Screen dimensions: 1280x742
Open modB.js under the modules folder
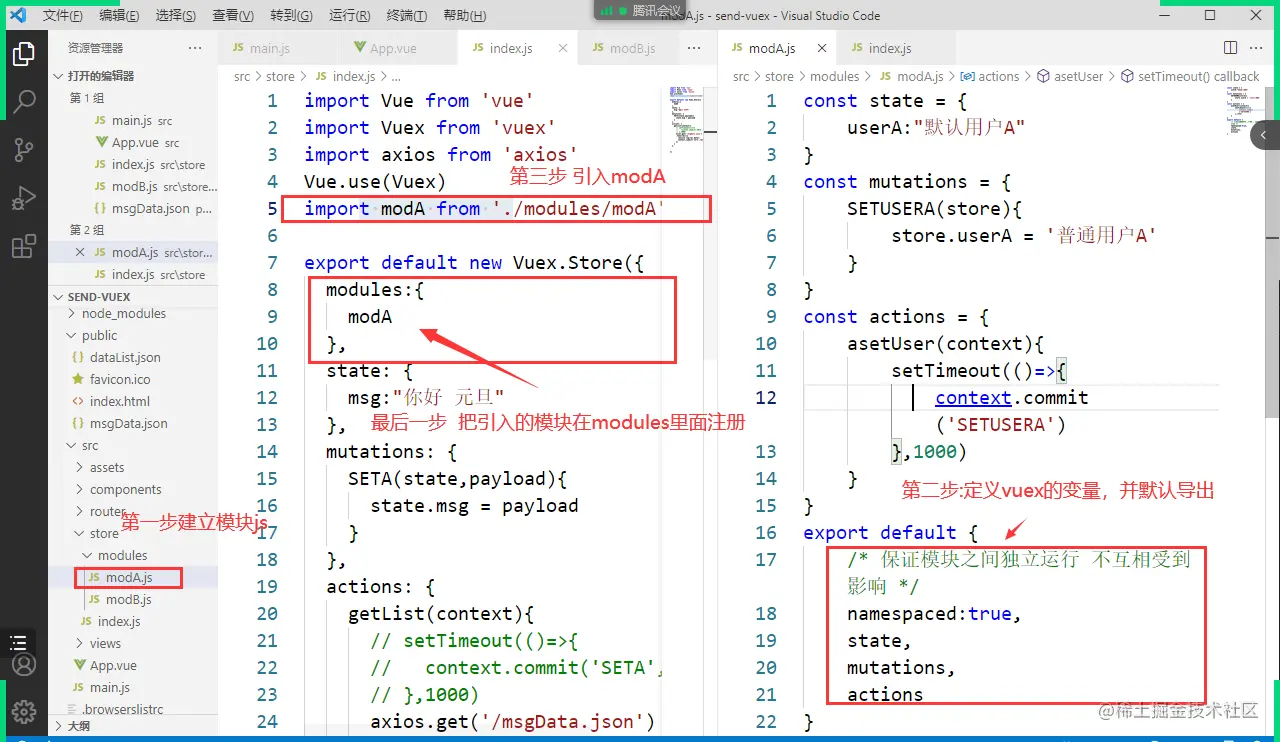[x=128, y=600]
